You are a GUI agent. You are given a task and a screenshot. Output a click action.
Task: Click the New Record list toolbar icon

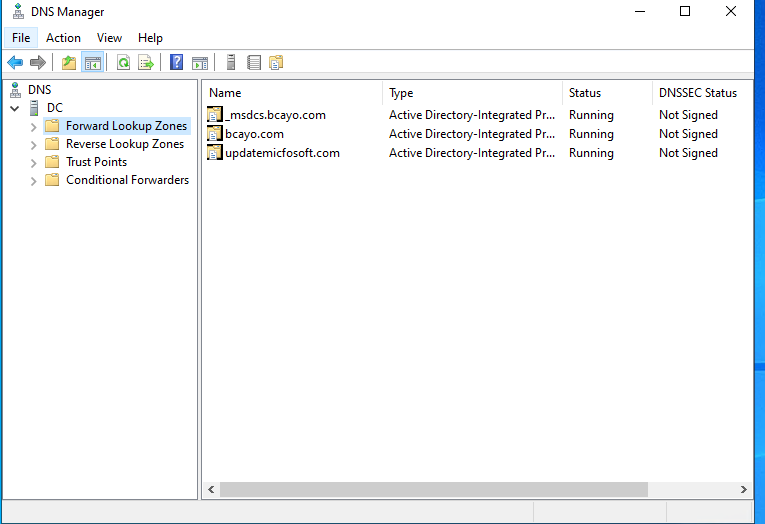254,63
